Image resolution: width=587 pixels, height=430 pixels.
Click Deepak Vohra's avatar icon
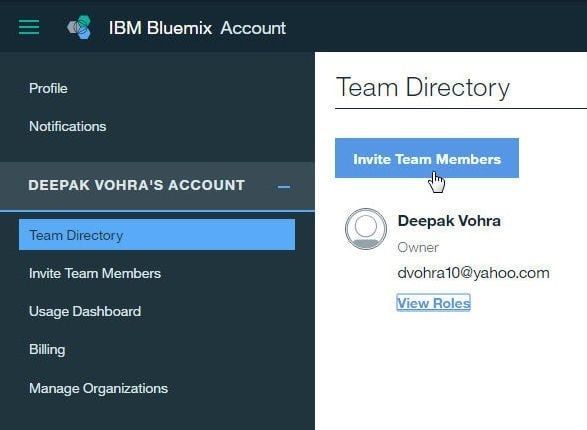pos(366,229)
